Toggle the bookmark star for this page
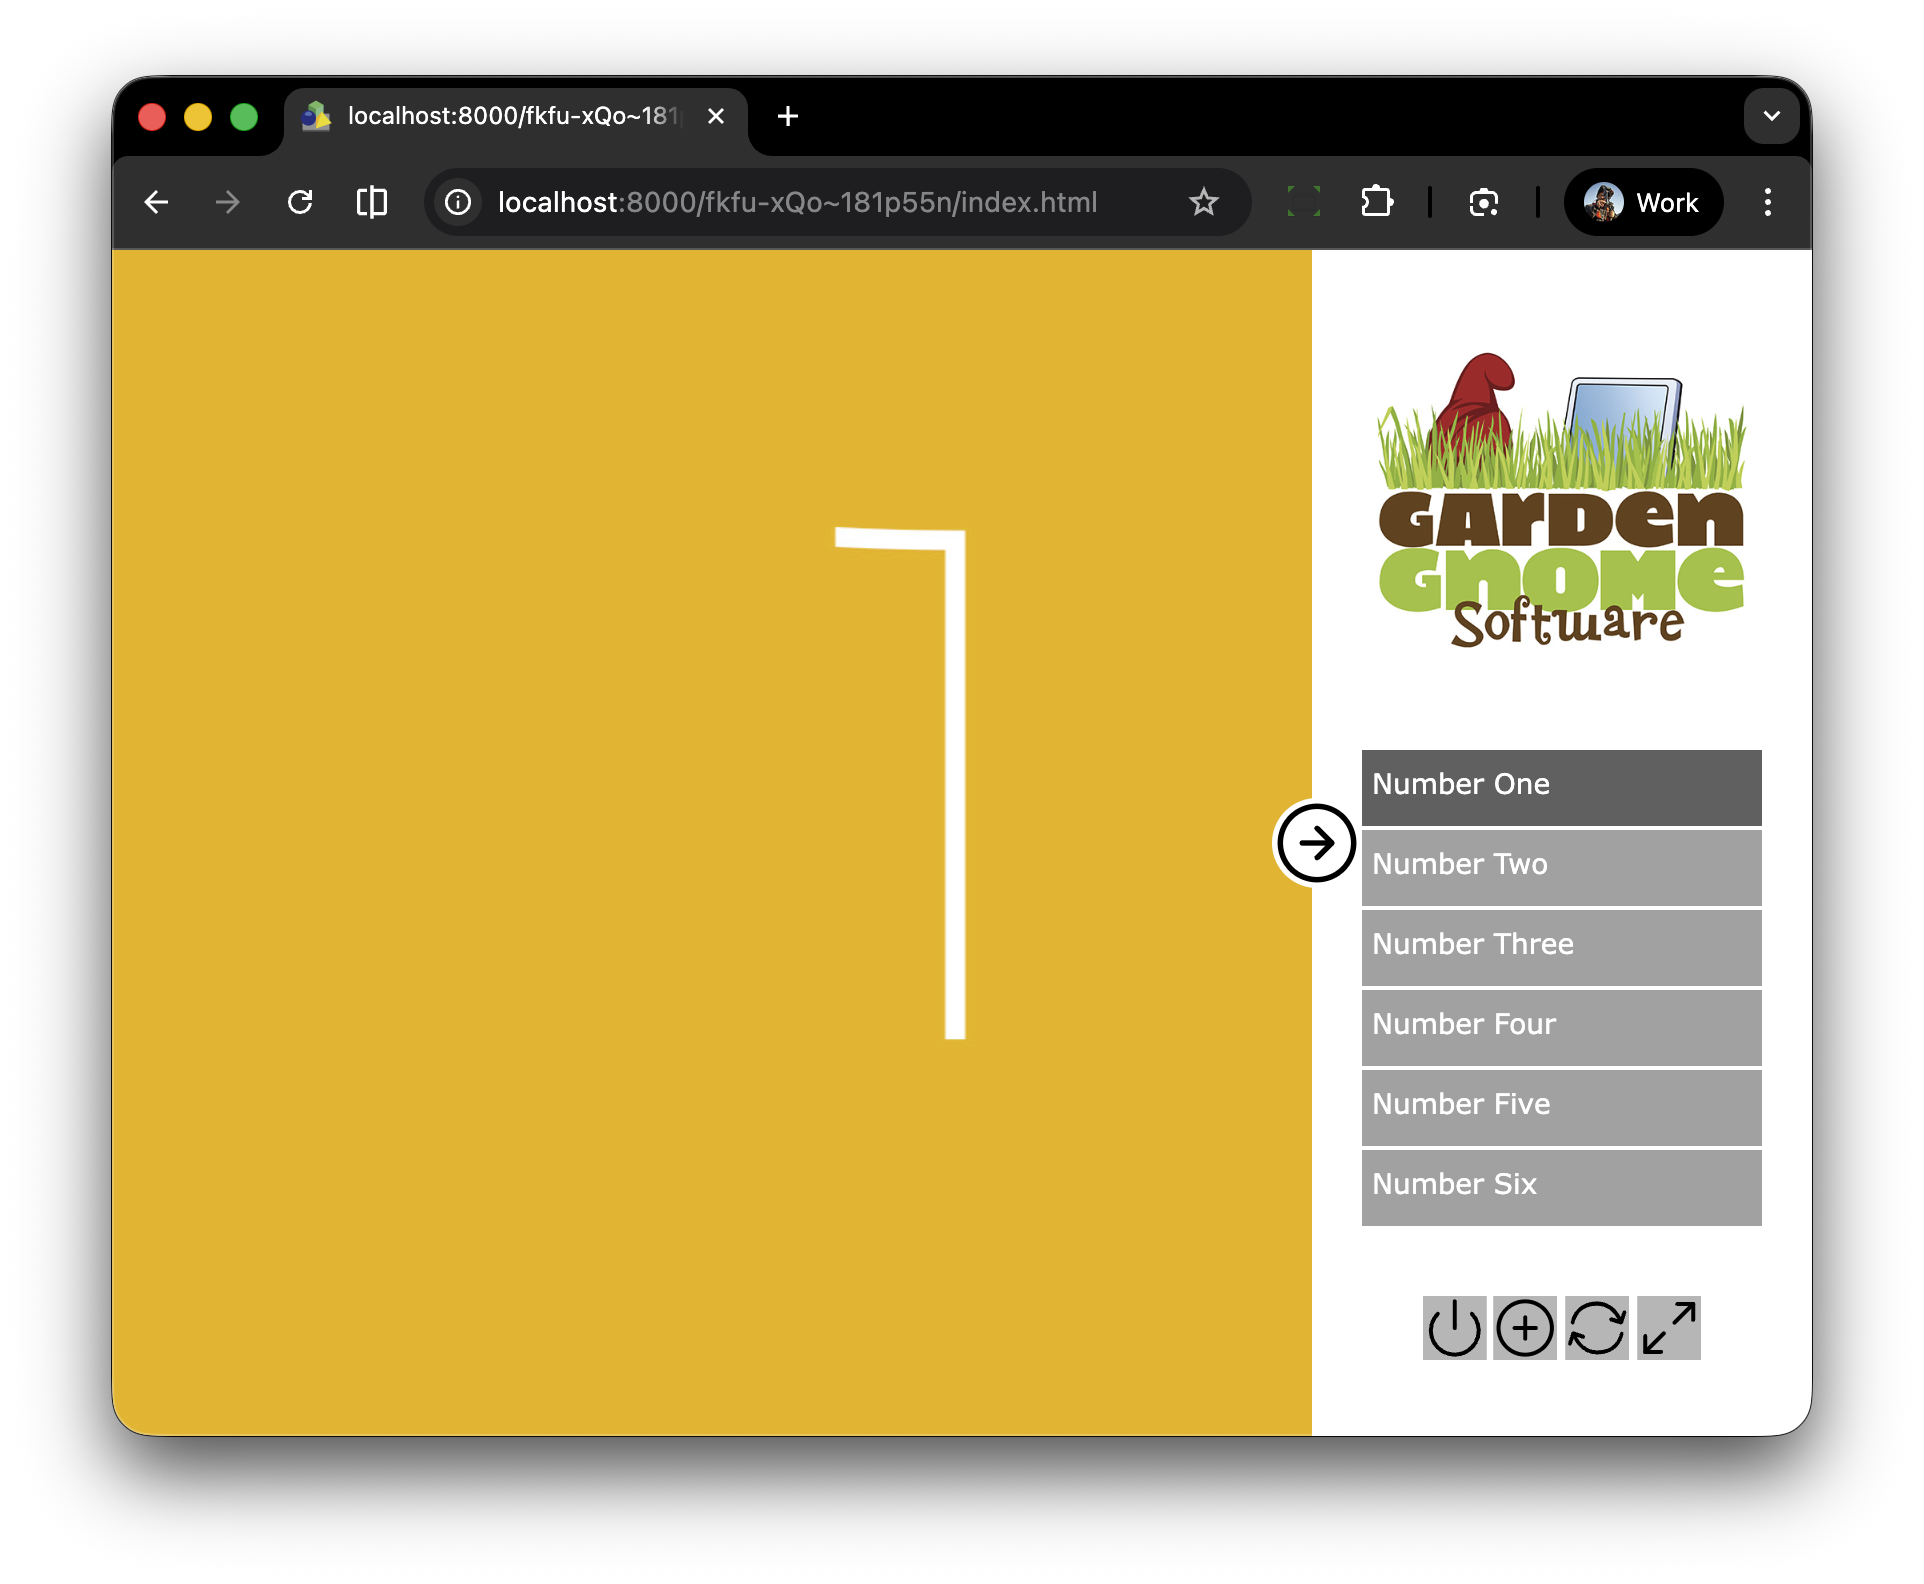The width and height of the screenshot is (1924, 1584). pyautogui.click(x=1204, y=202)
